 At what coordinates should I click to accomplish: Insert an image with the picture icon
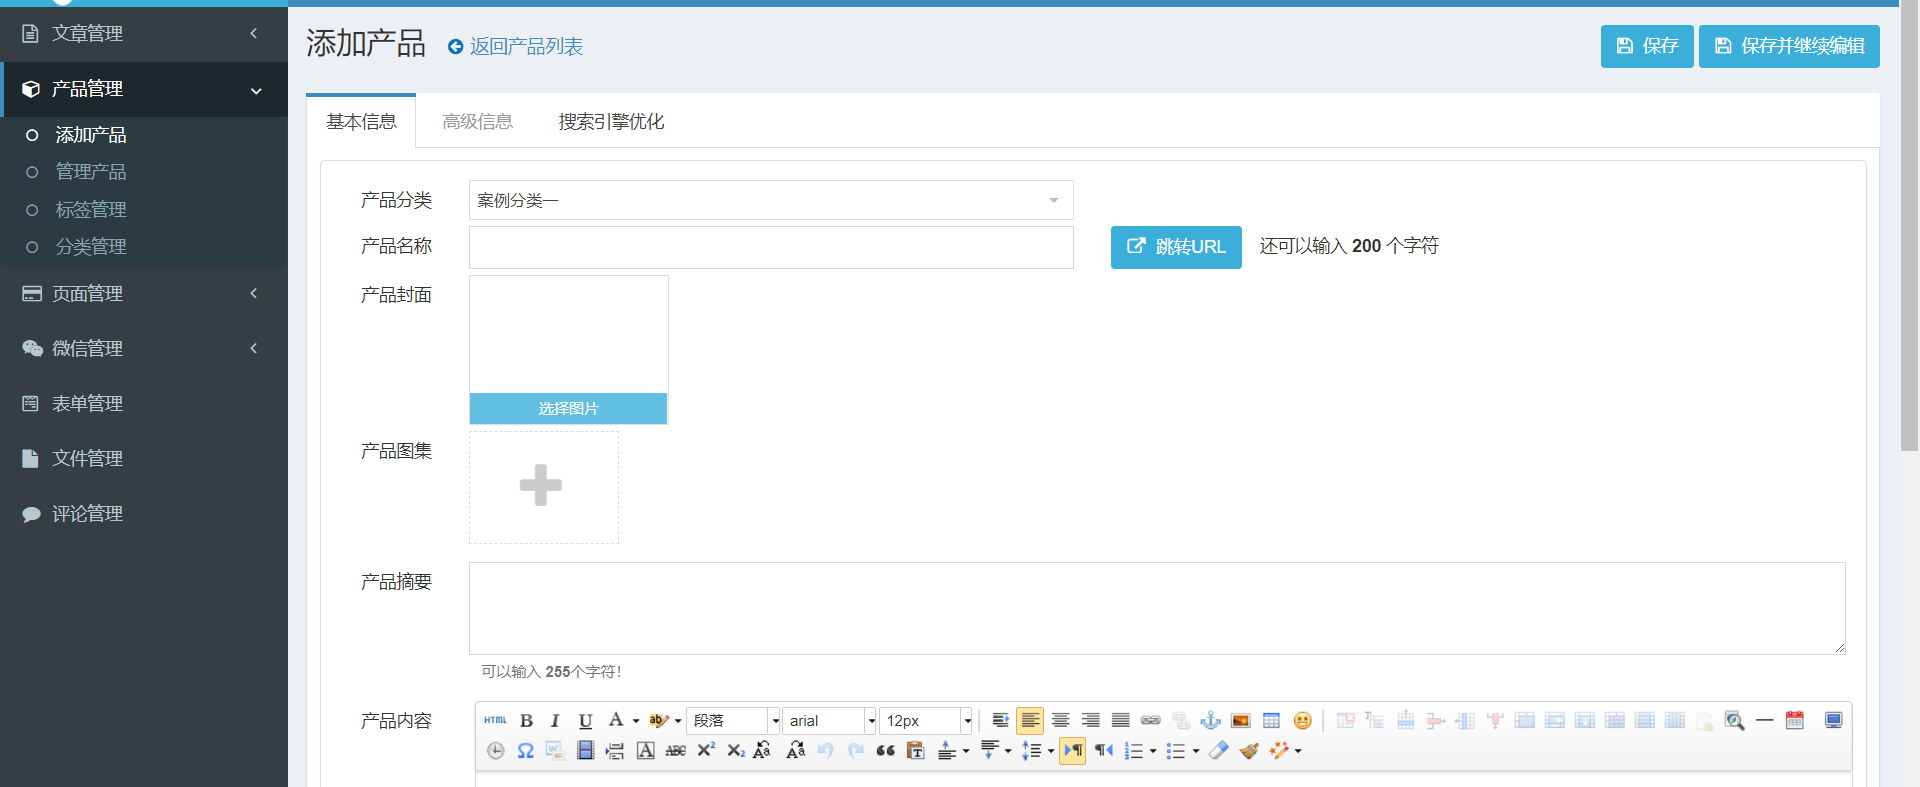(1240, 720)
